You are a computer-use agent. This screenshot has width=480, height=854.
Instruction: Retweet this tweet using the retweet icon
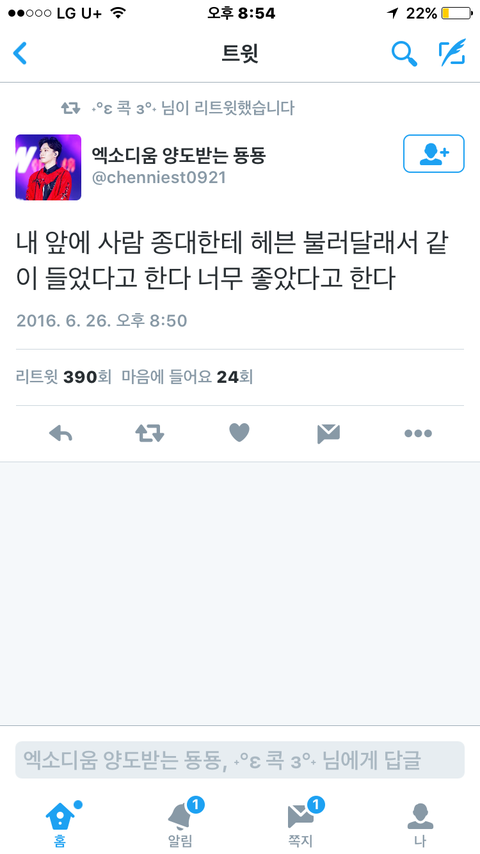(x=149, y=434)
